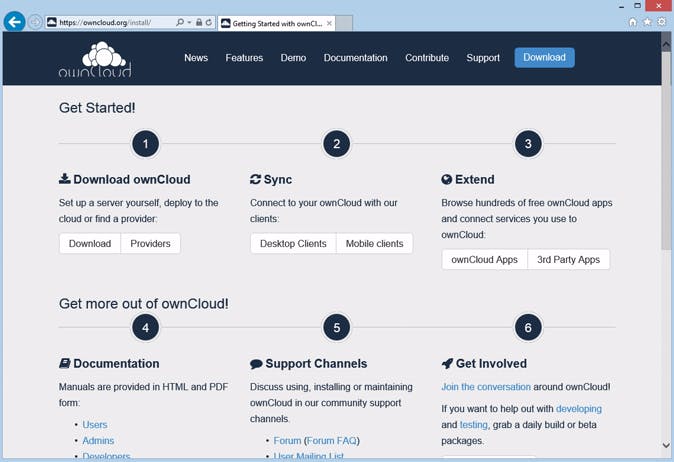Click the ownCloud Apps button
674x462 pixels.
click(484, 260)
